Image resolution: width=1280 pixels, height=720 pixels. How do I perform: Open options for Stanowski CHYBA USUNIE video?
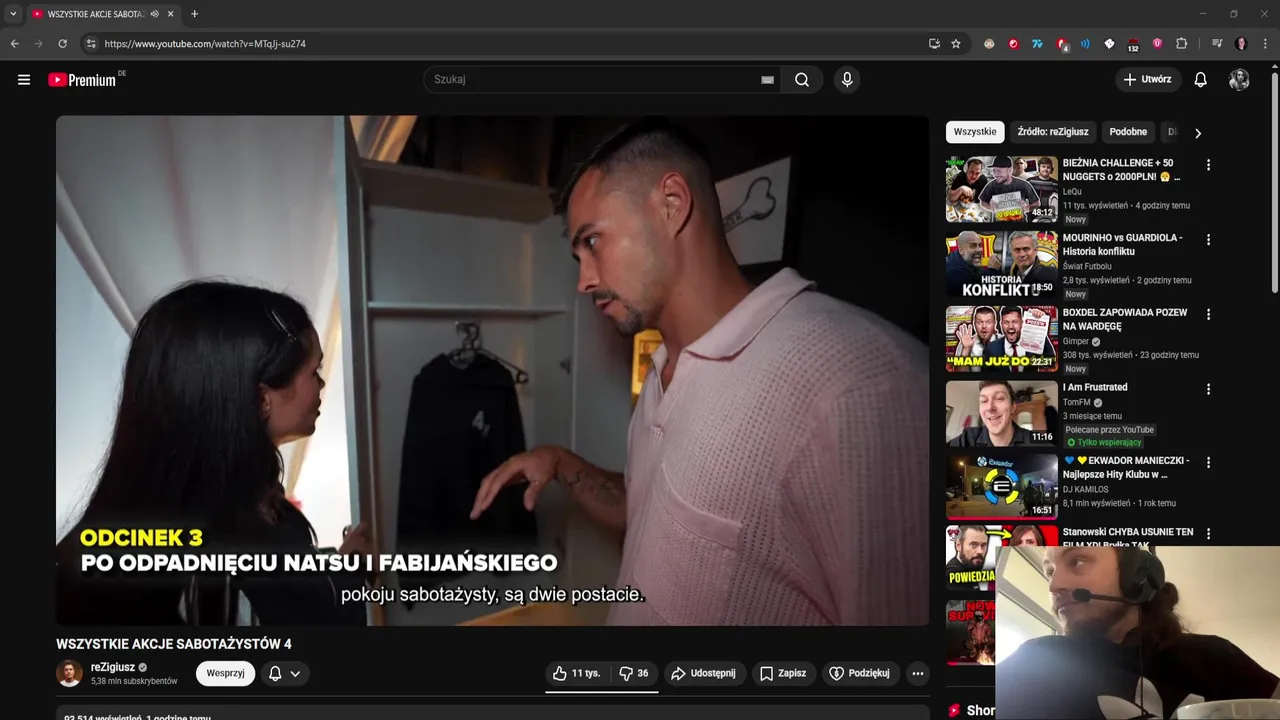(1208, 534)
